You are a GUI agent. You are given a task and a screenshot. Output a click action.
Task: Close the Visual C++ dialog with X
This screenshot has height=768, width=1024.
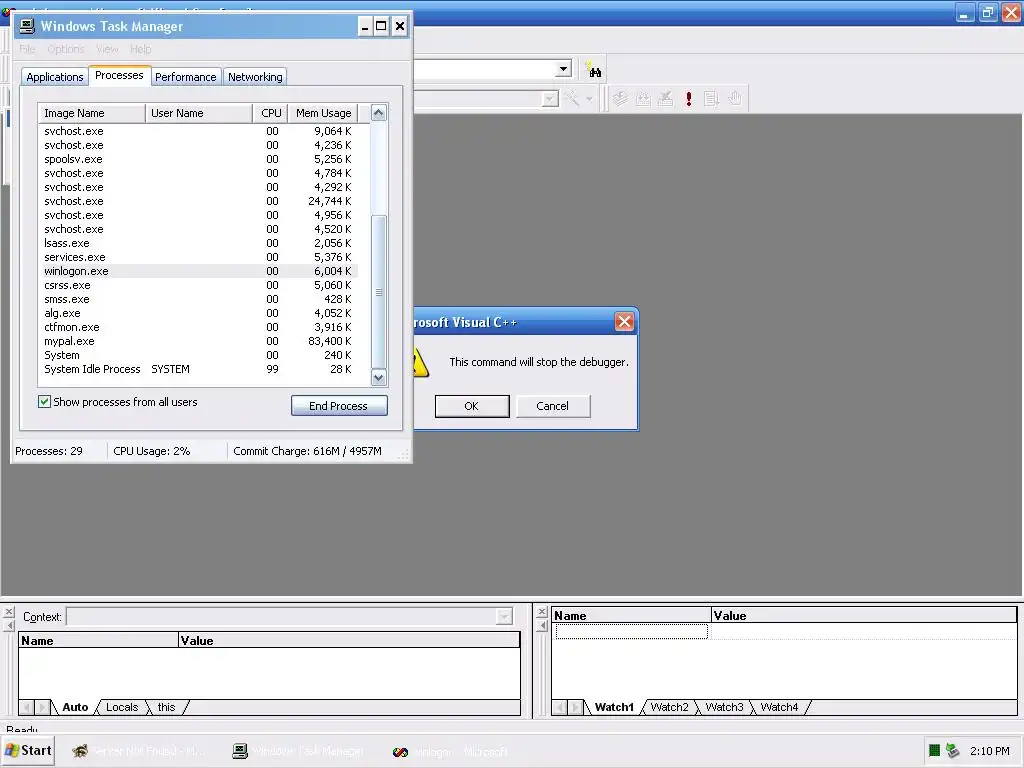pyautogui.click(x=624, y=321)
